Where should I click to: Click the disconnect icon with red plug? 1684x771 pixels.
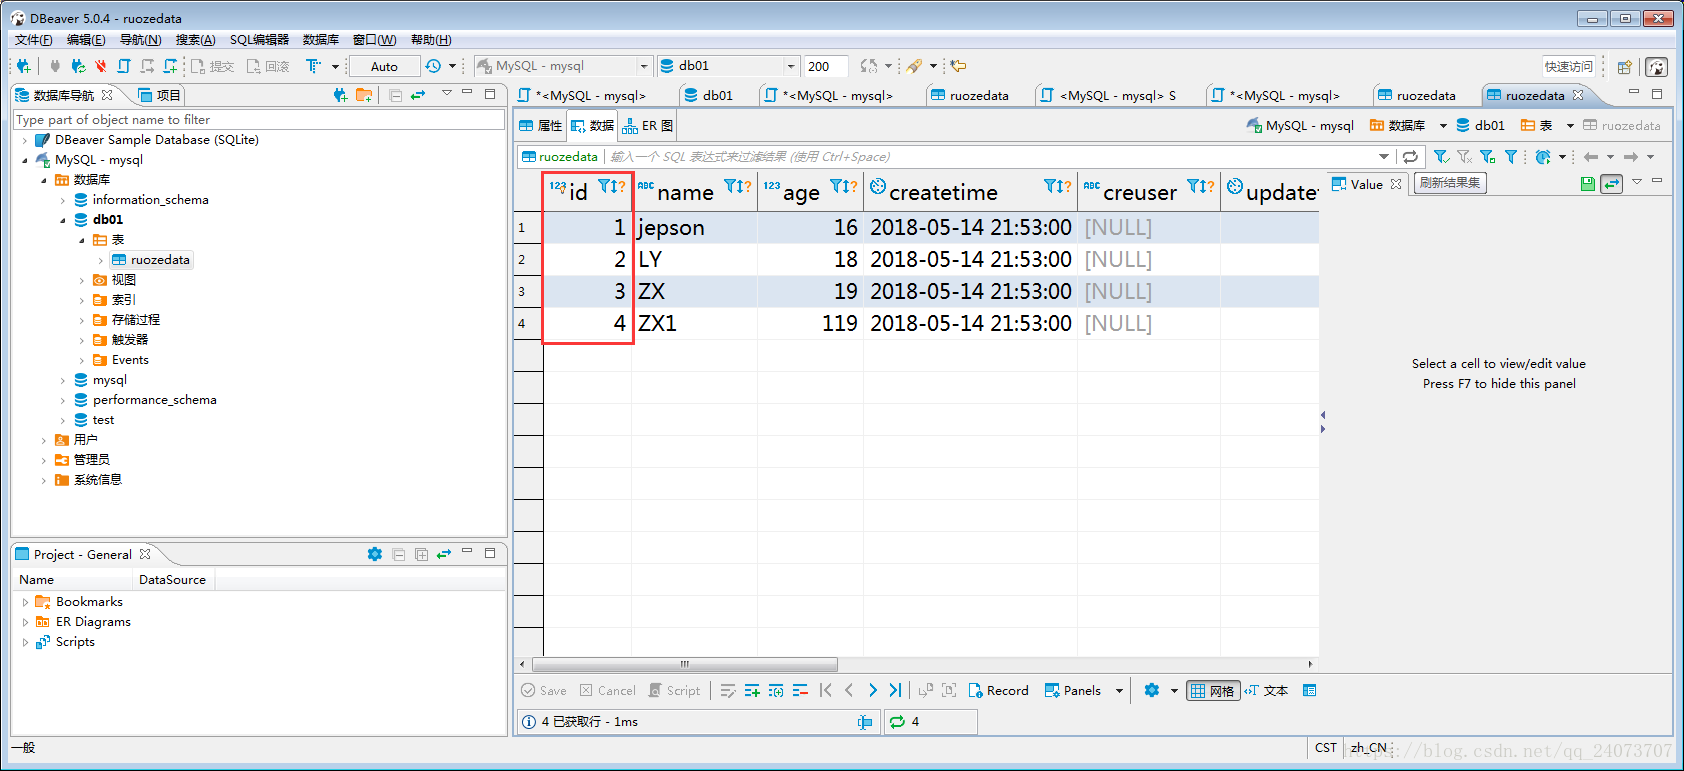click(x=100, y=66)
